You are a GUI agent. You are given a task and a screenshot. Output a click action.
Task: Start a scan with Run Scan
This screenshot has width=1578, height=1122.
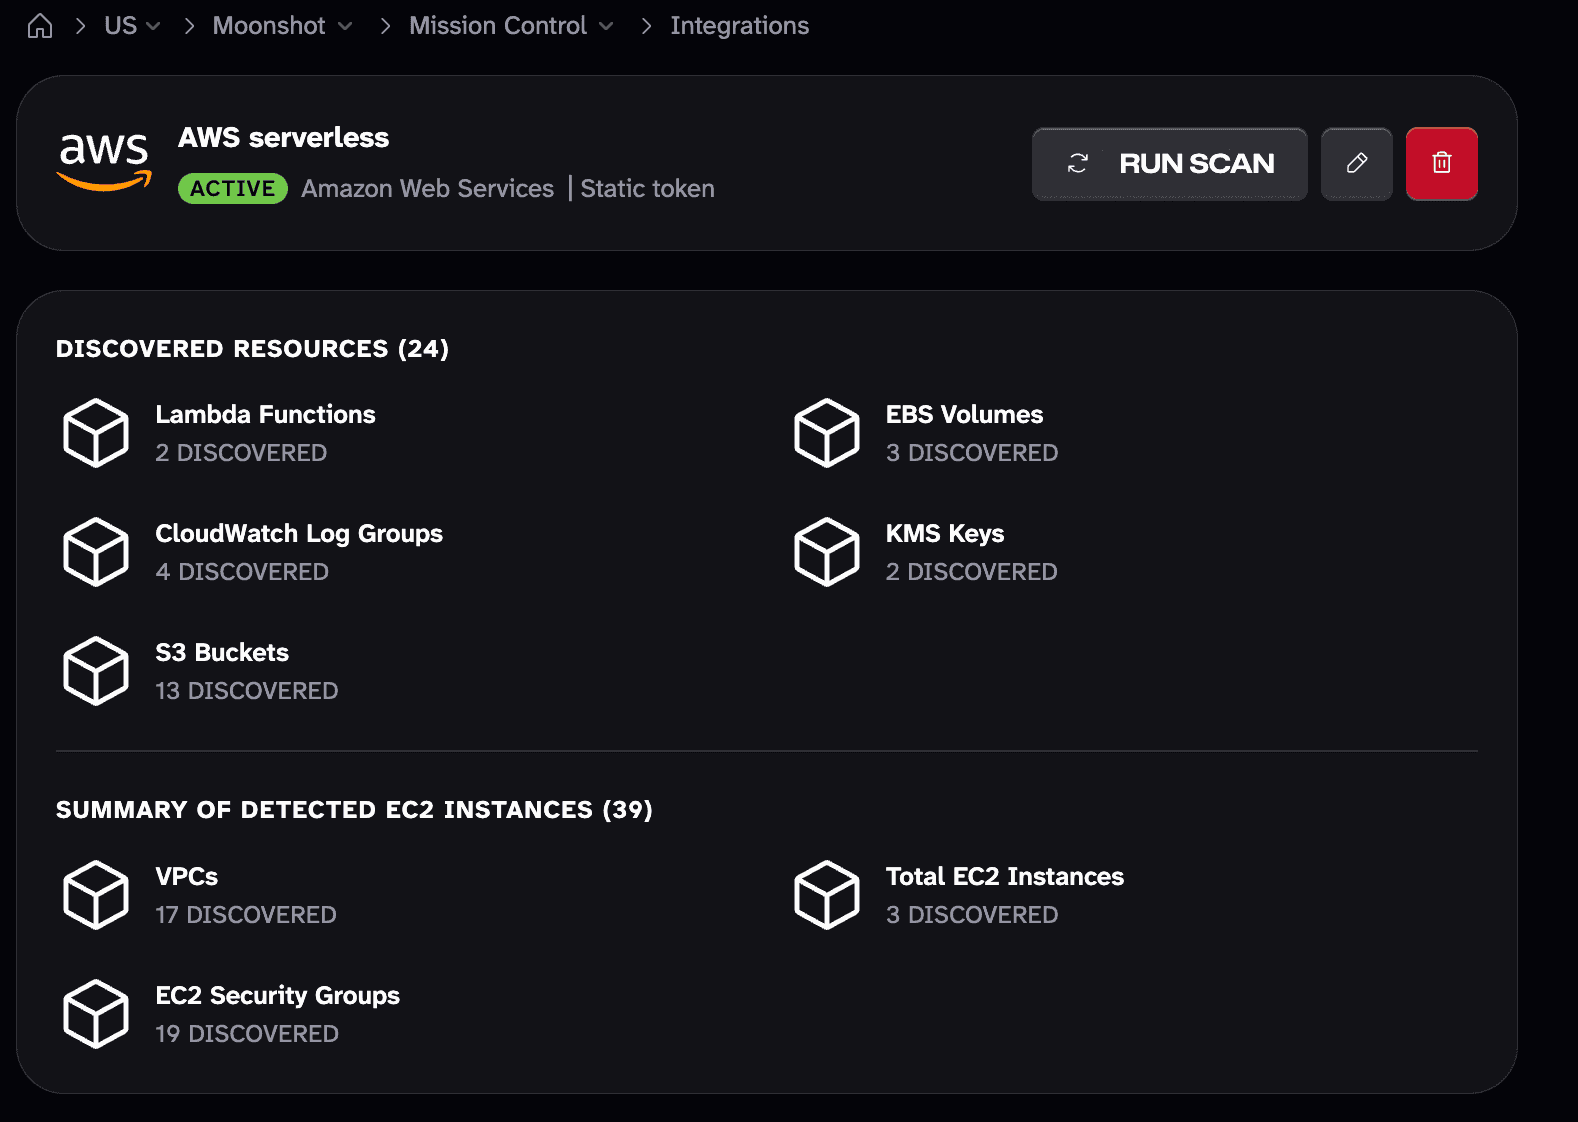pyautogui.click(x=1169, y=164)
